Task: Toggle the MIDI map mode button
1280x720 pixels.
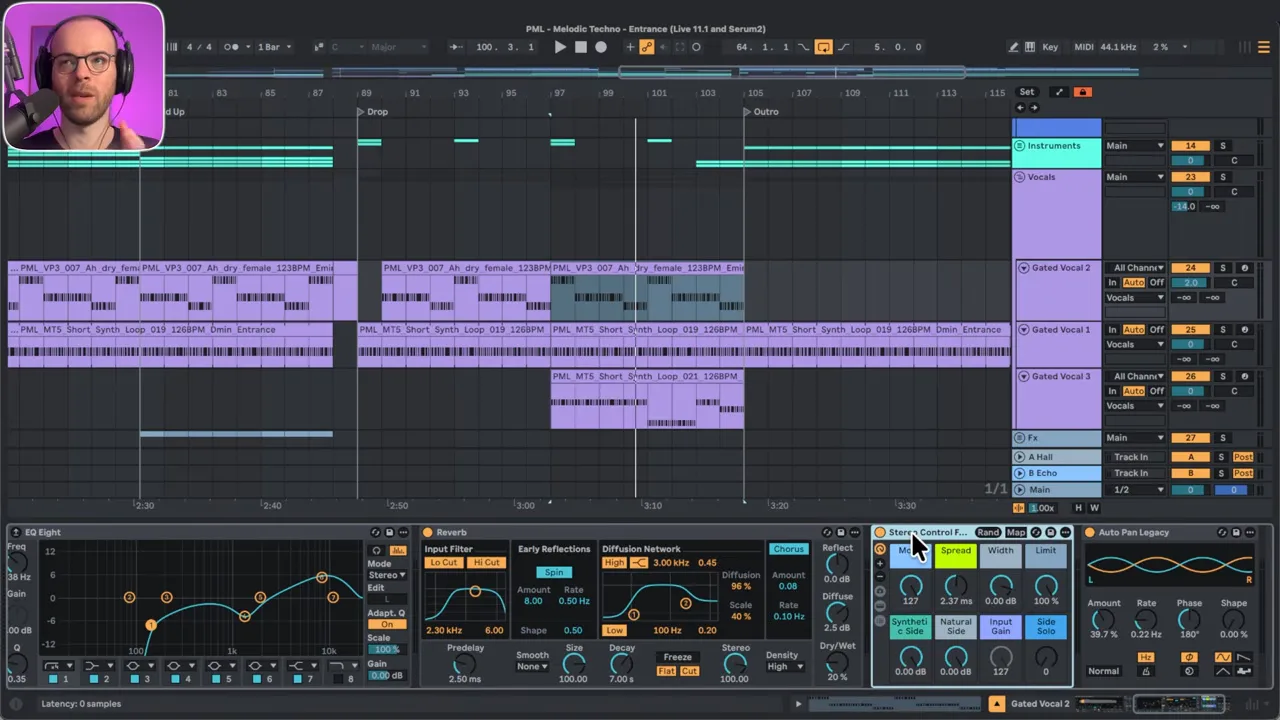Action: coord(1084,47)
